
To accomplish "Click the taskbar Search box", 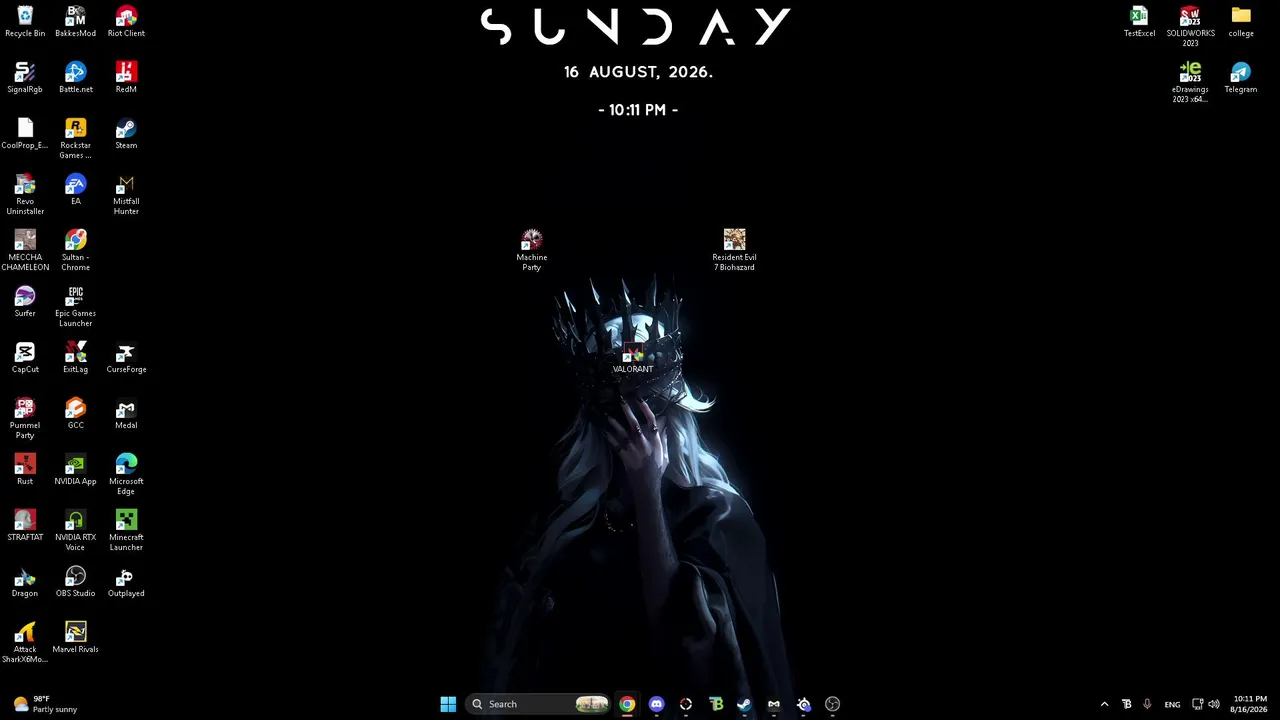I will click(538, 704).
